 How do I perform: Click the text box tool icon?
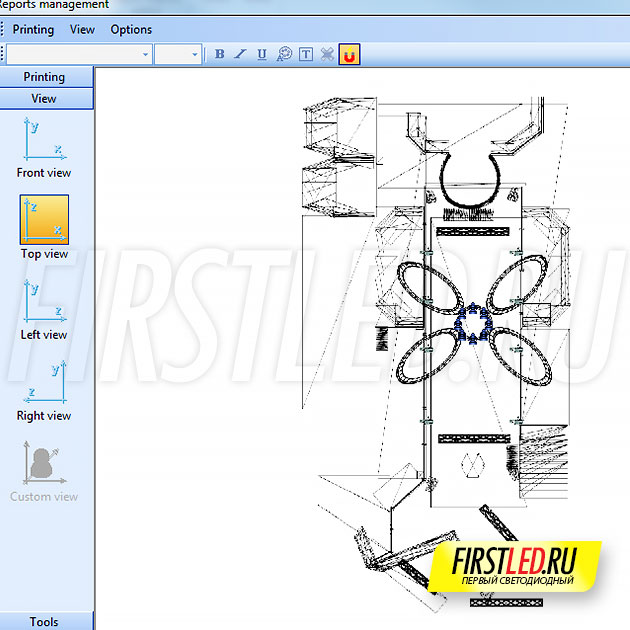point(305,54)
